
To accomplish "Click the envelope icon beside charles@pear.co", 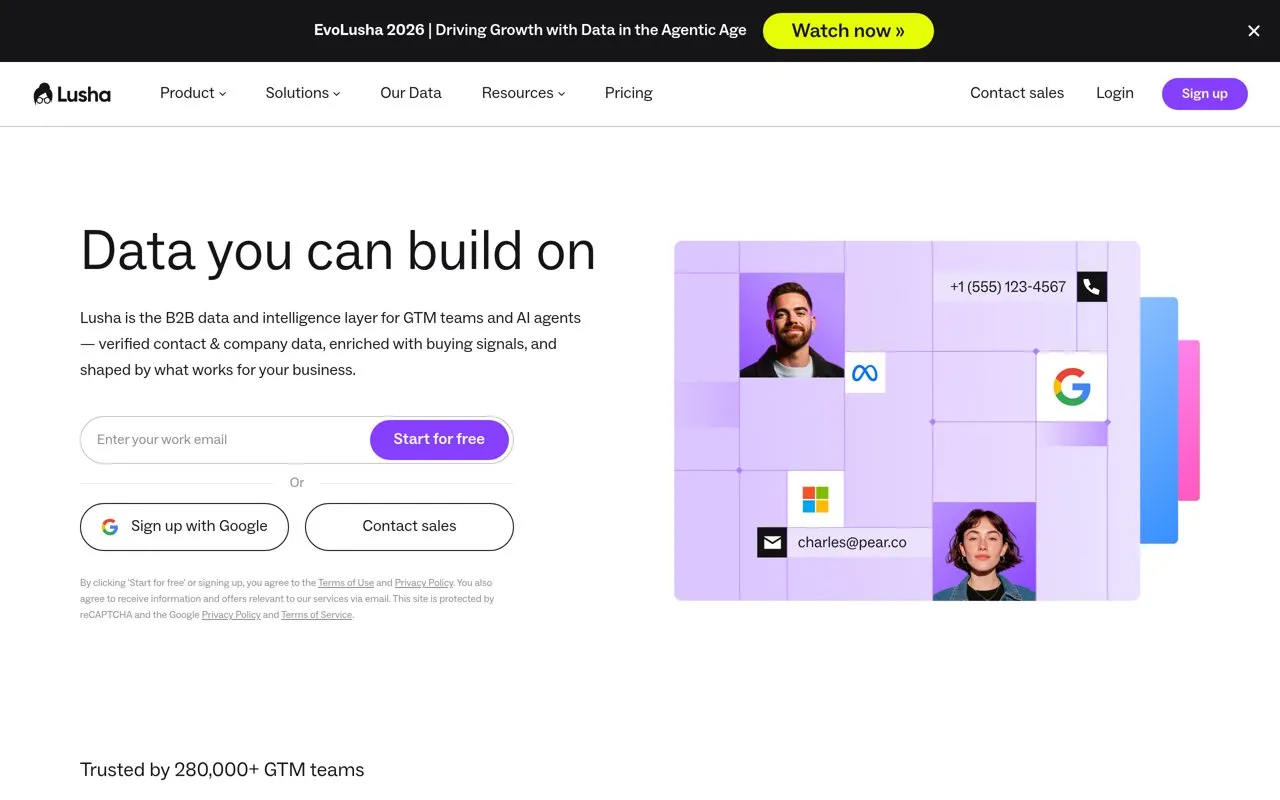I will click(x=772, y=543).
